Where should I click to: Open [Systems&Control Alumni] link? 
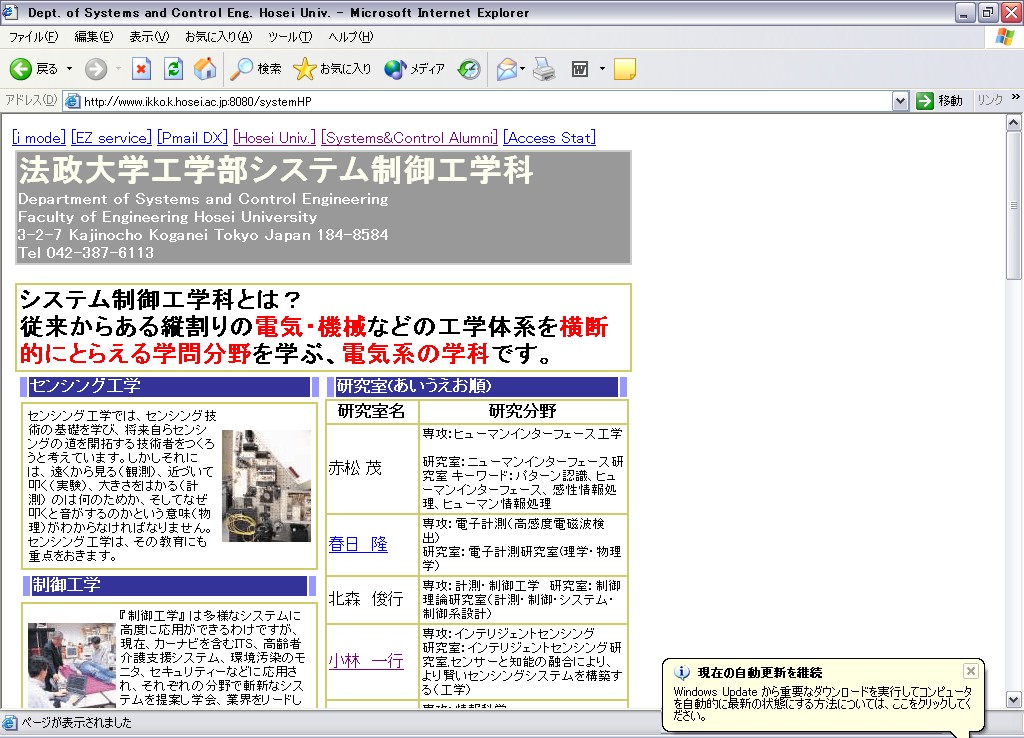pyautogui.click(x=409, y=138)
